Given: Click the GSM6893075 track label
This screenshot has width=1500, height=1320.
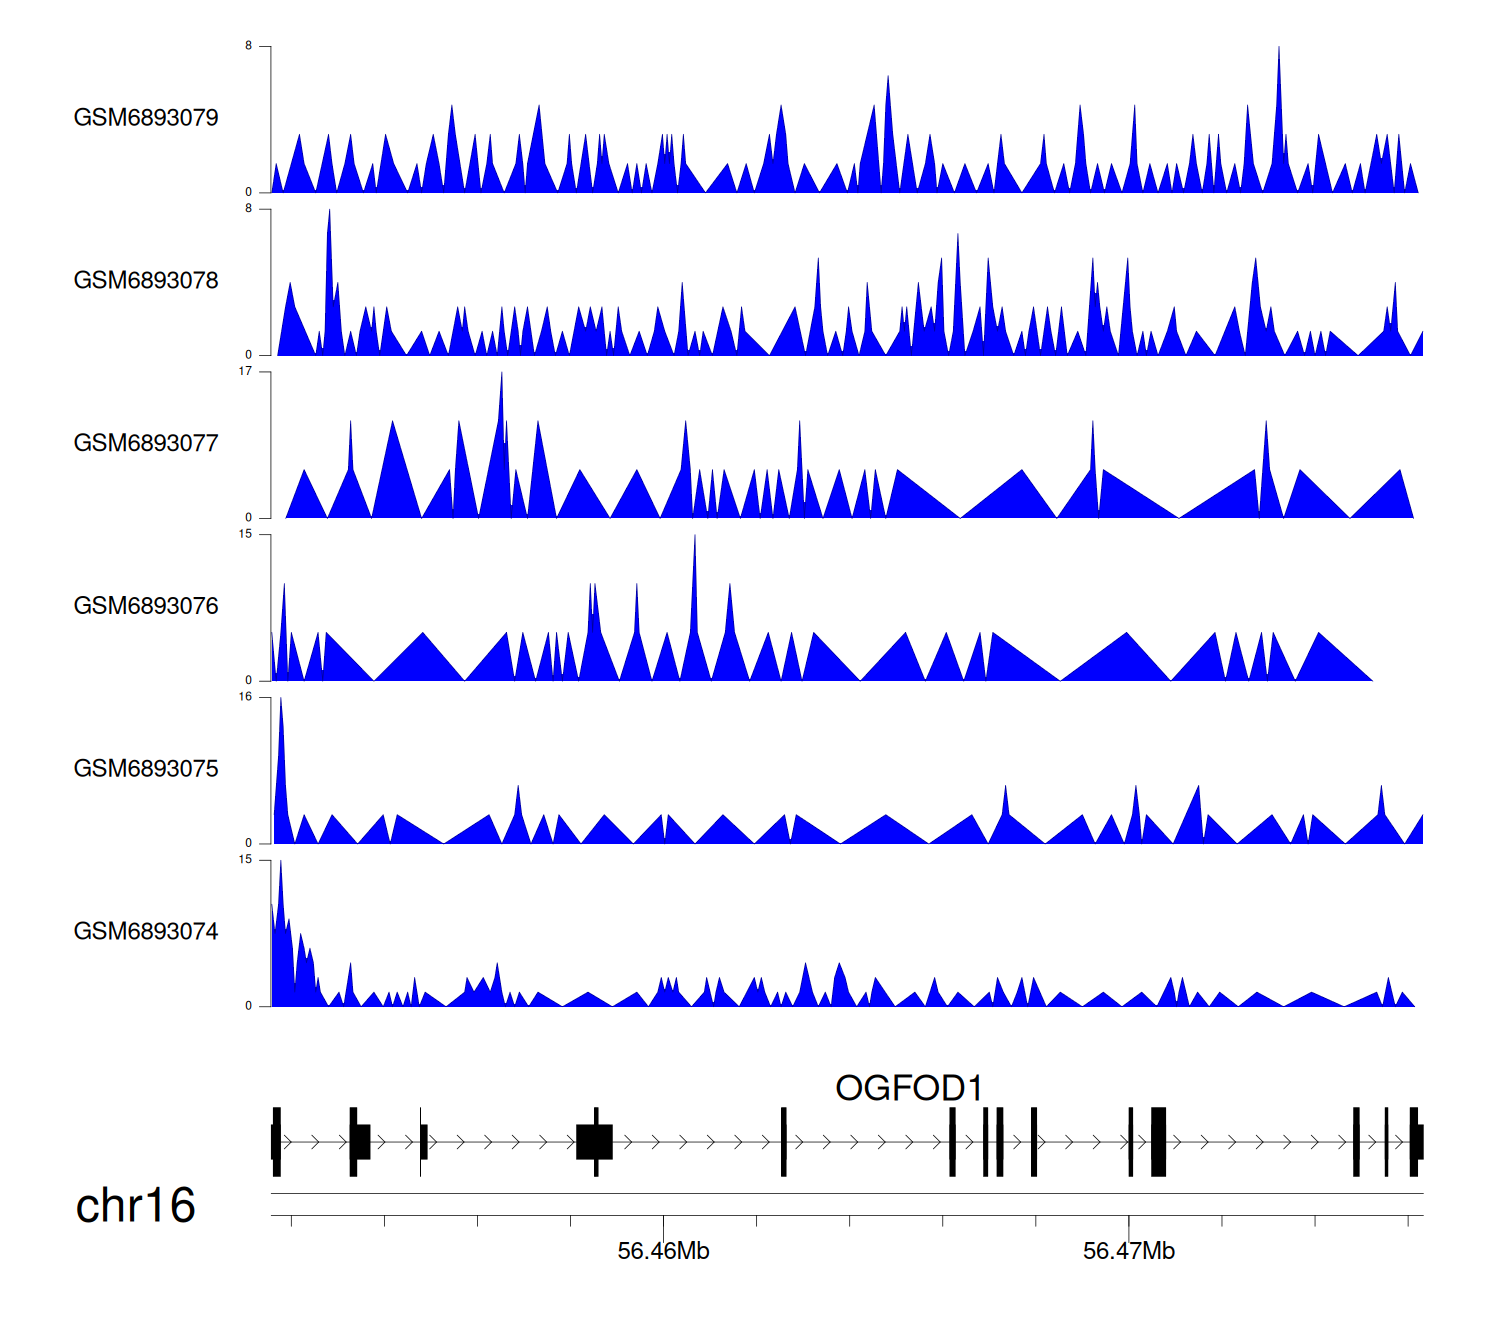Looking at the screenshot, I should [146, 769].
